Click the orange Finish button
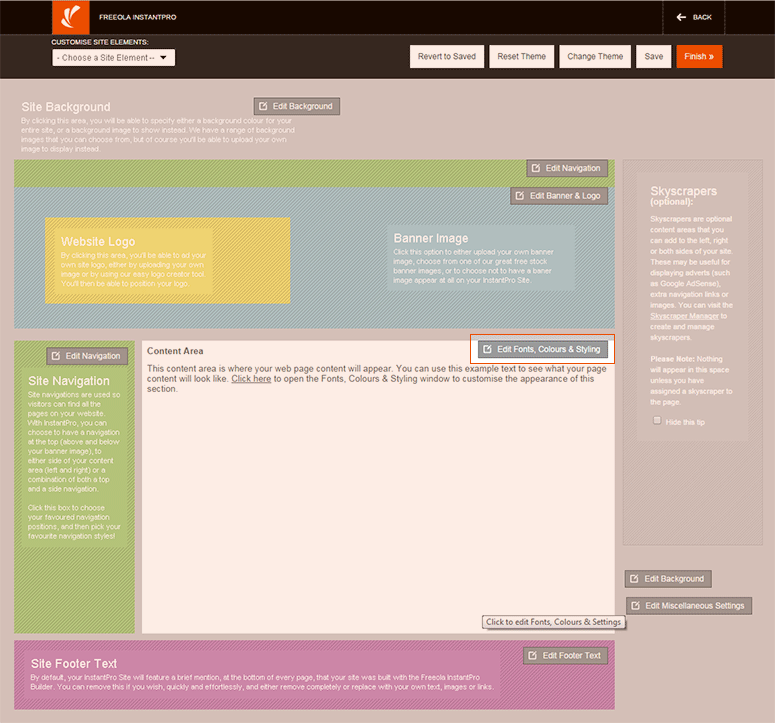 [699, 56]
